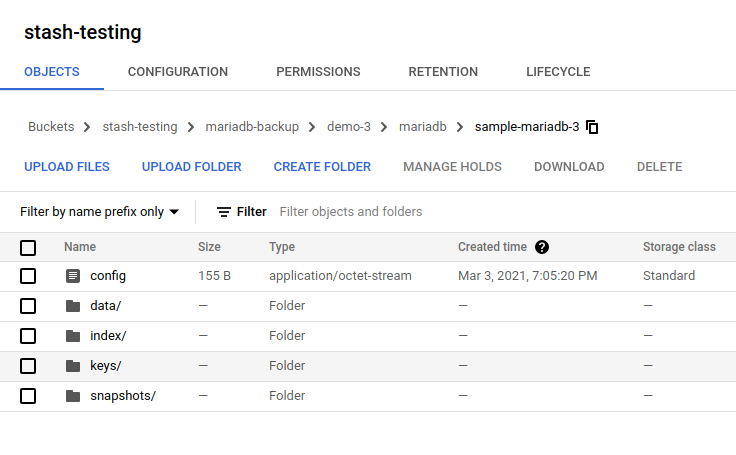Go to the Permissions tab
Screen dimensions: 736x455
318,72
